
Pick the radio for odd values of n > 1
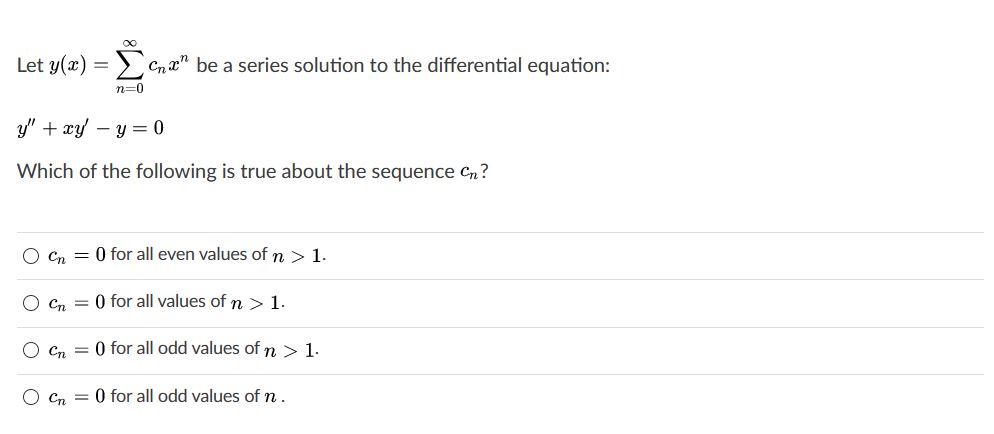(31, 350)
